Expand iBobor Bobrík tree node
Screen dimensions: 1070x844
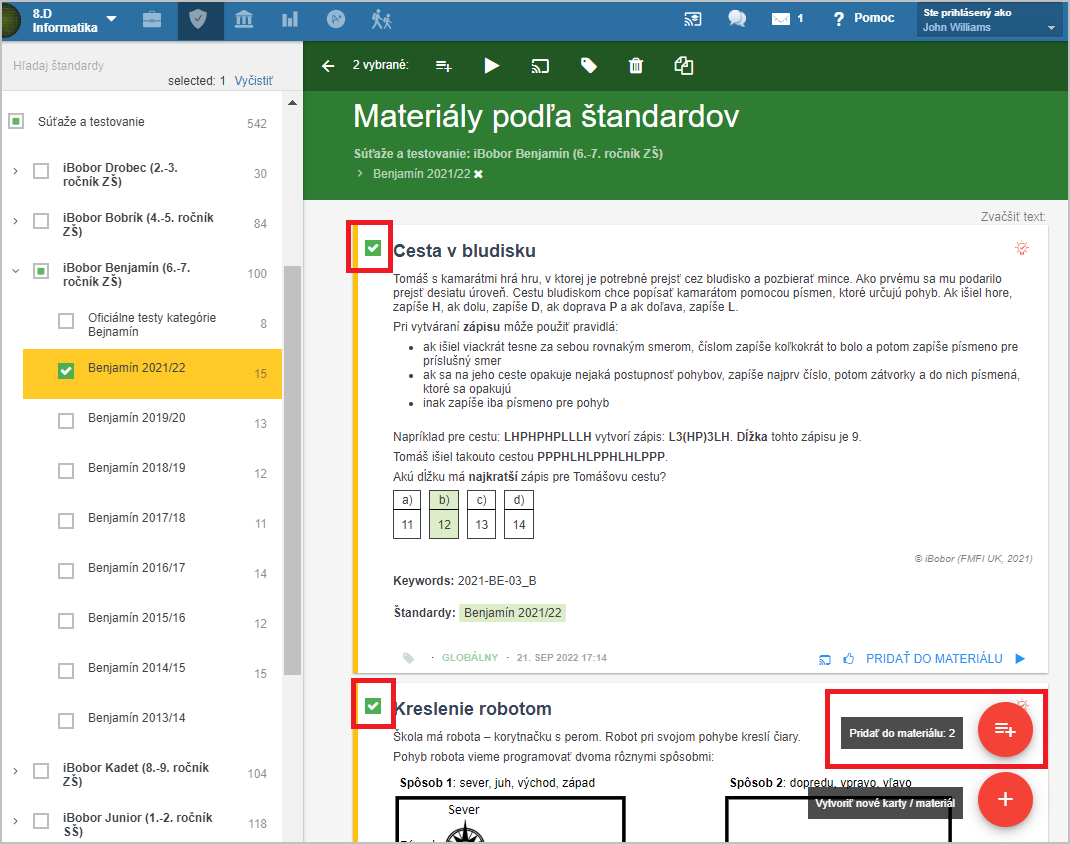click(x=16, y=221)
